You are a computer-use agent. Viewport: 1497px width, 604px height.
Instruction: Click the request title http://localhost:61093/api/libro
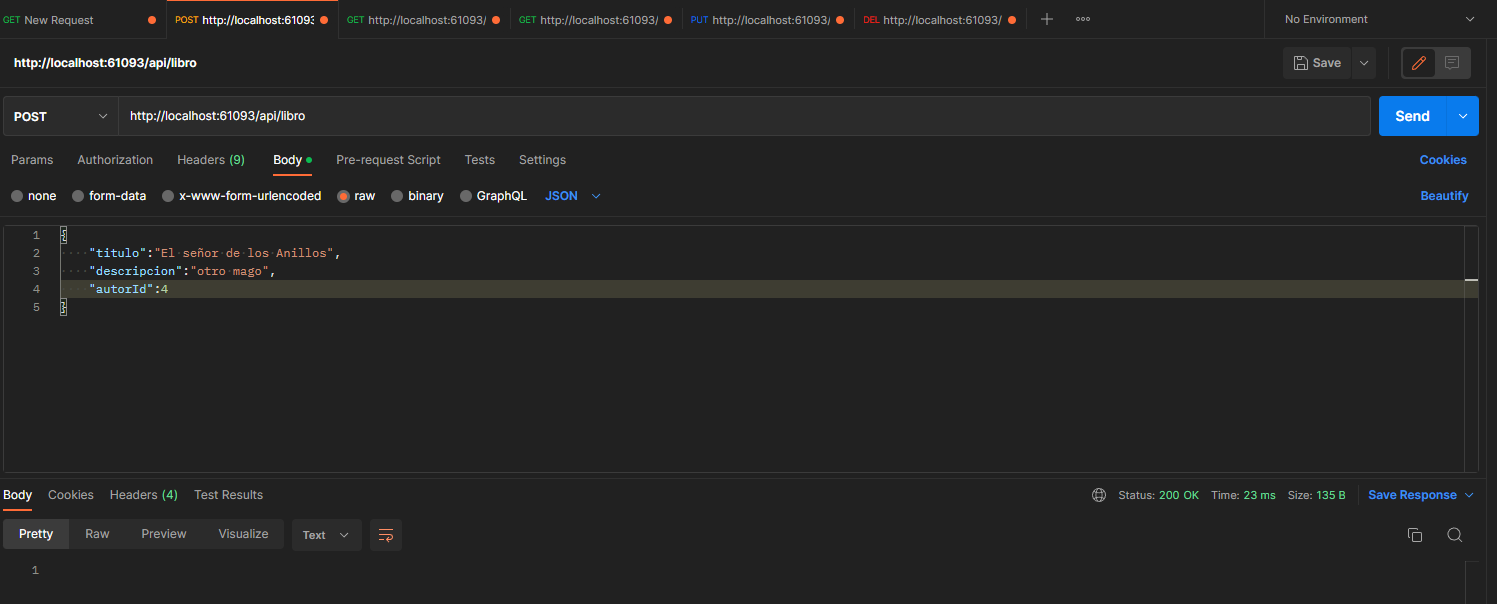point(105,63)
